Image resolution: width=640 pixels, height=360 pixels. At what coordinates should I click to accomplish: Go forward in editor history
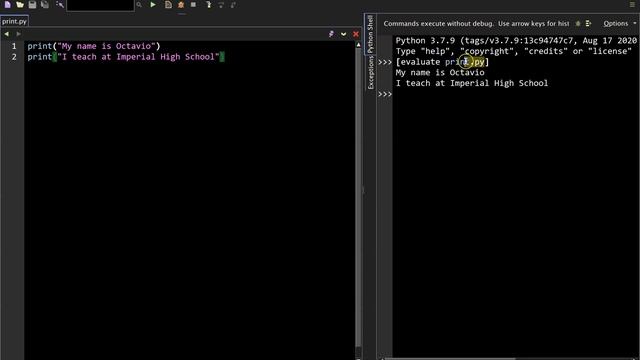point(18,34)
